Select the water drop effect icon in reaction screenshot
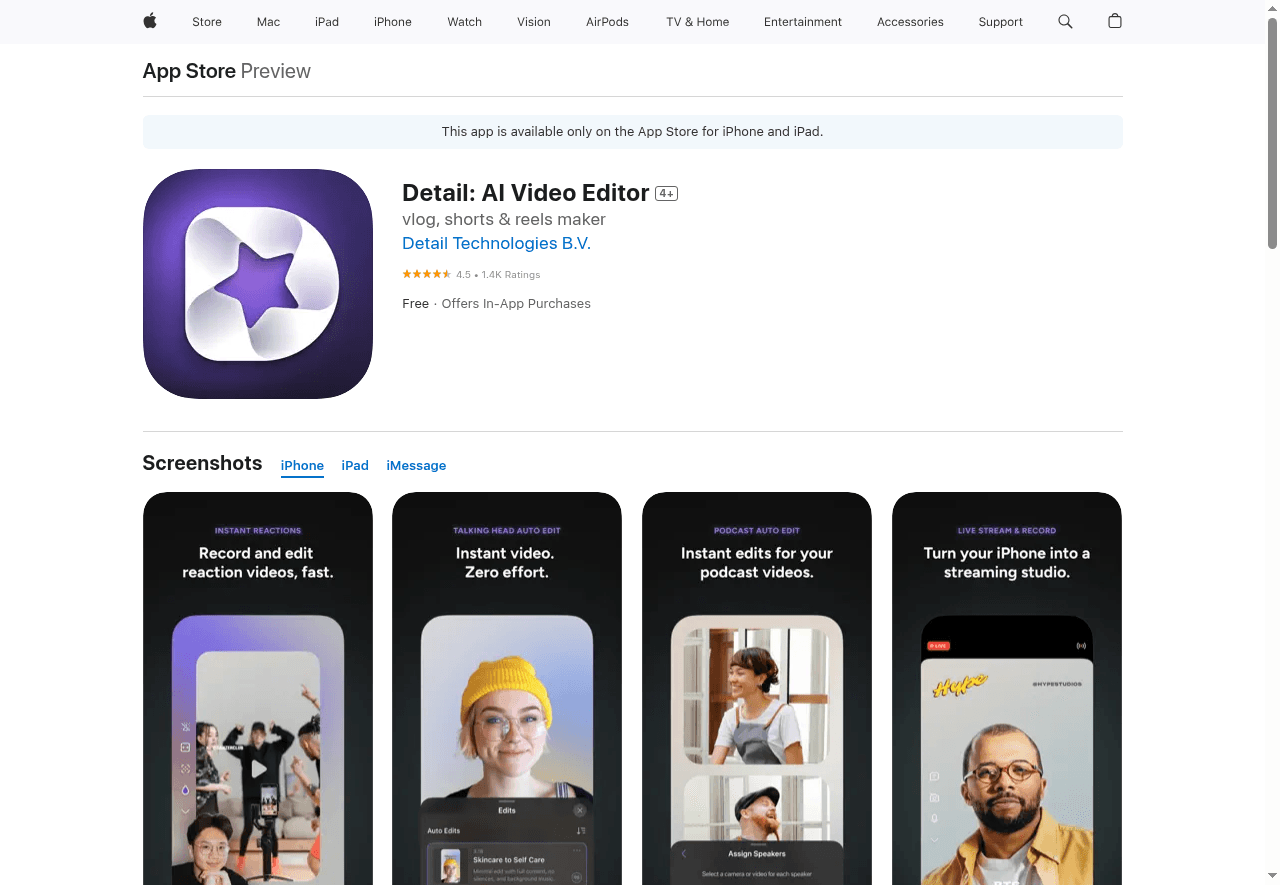Screen dimensions: 1280x885 click(x=185, y=790)
